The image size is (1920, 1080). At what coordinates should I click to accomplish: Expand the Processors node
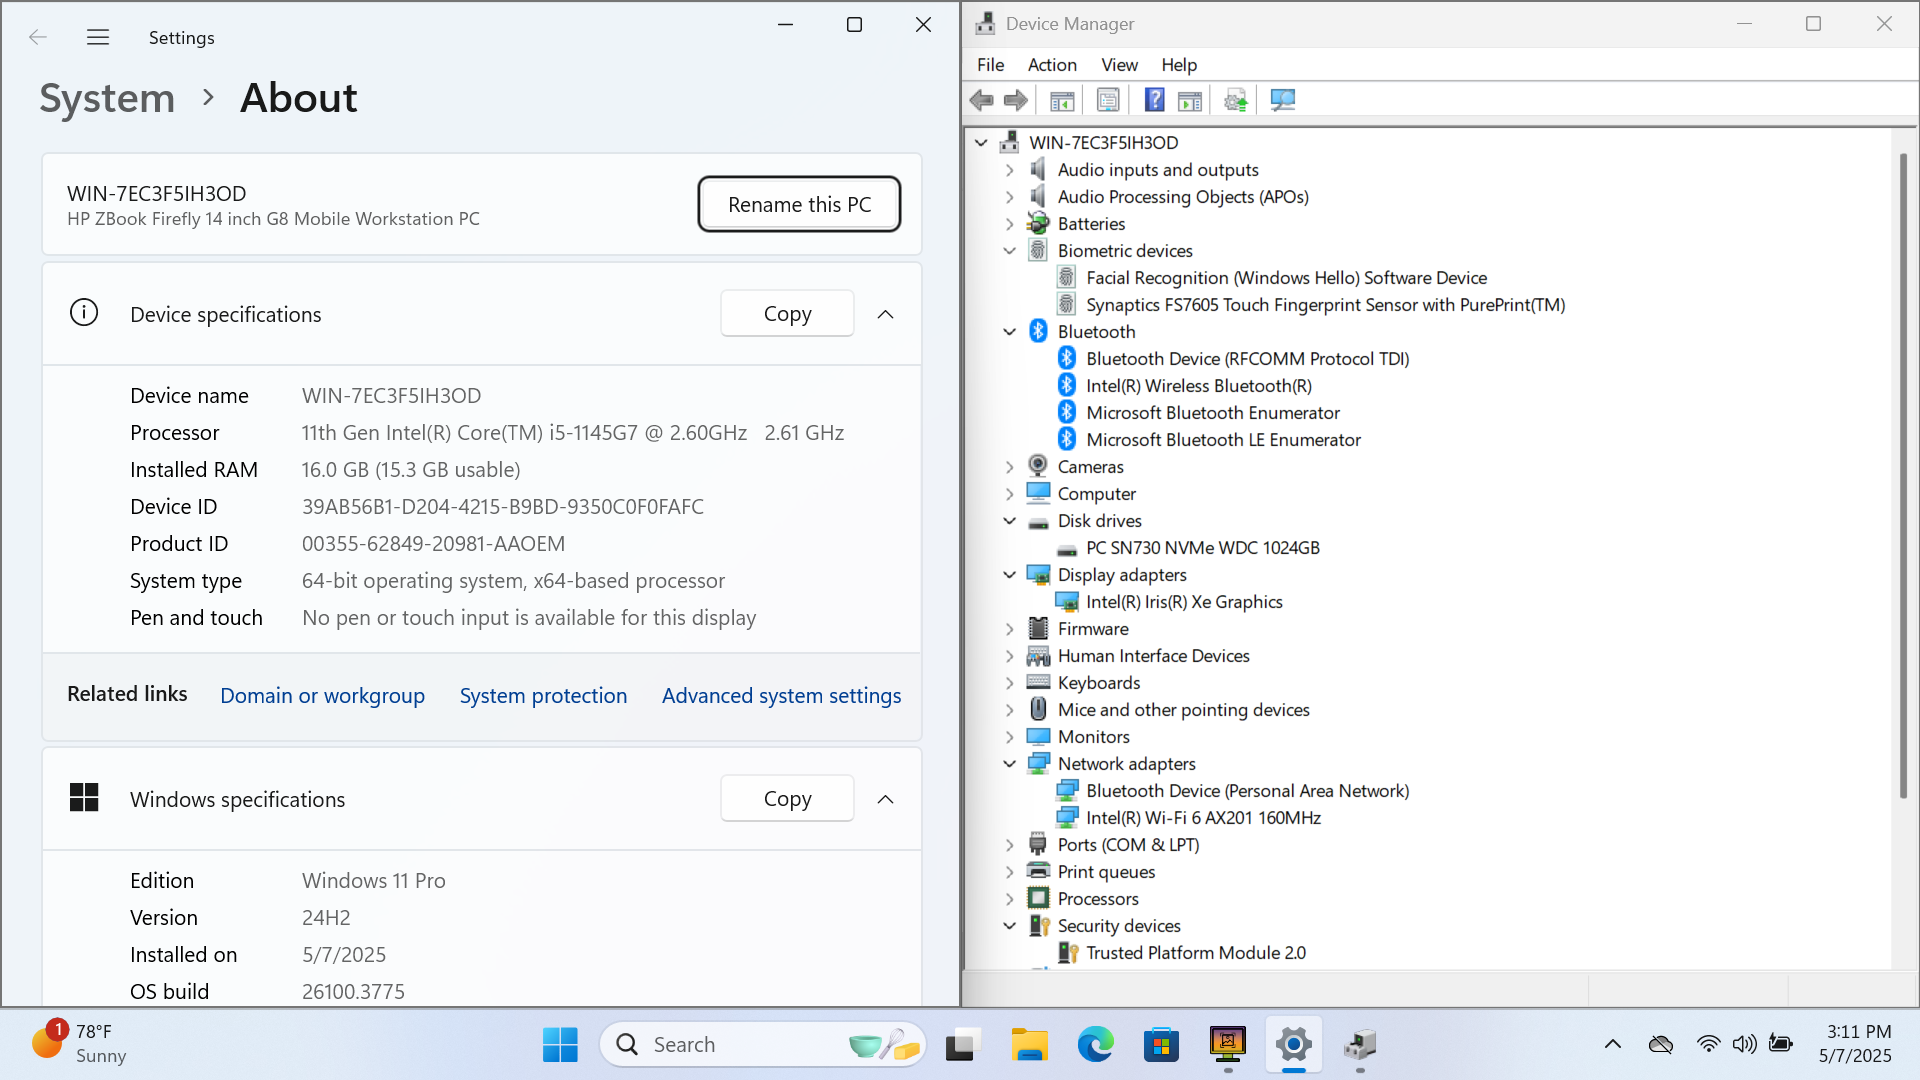click(1010, 899)
